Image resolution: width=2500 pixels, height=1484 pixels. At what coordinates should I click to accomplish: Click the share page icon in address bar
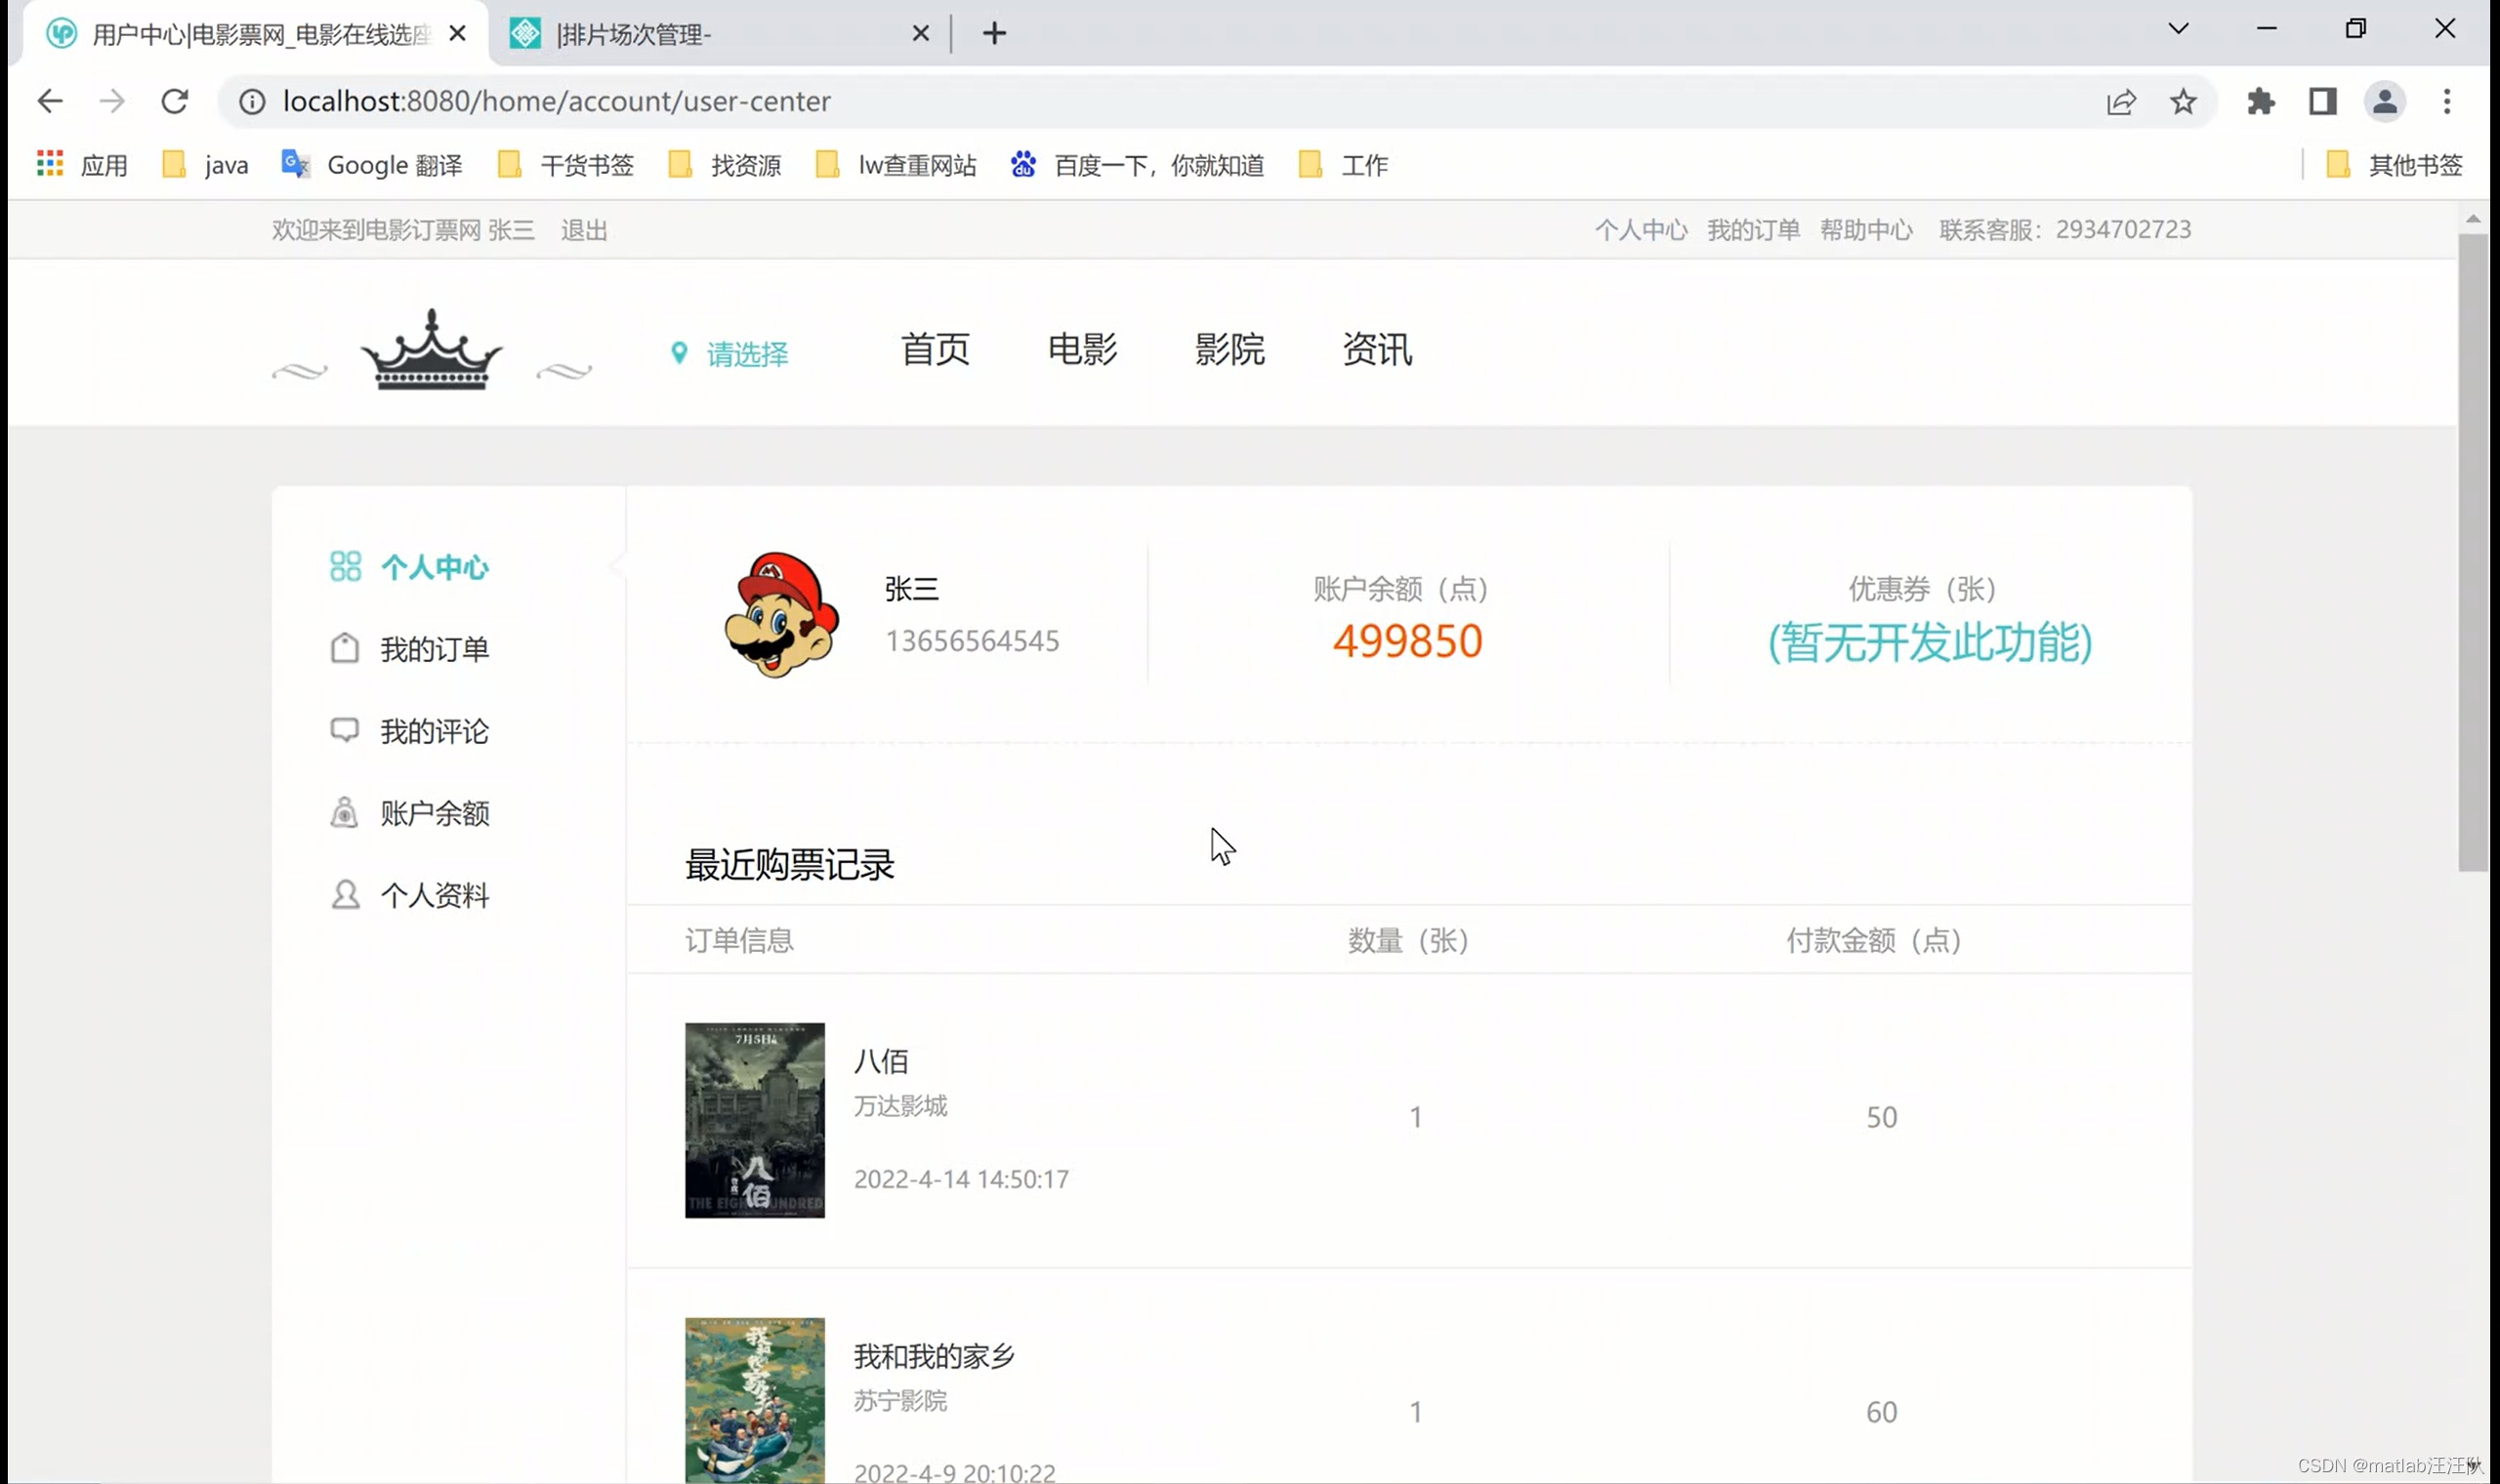click(x=2121, y=101)
